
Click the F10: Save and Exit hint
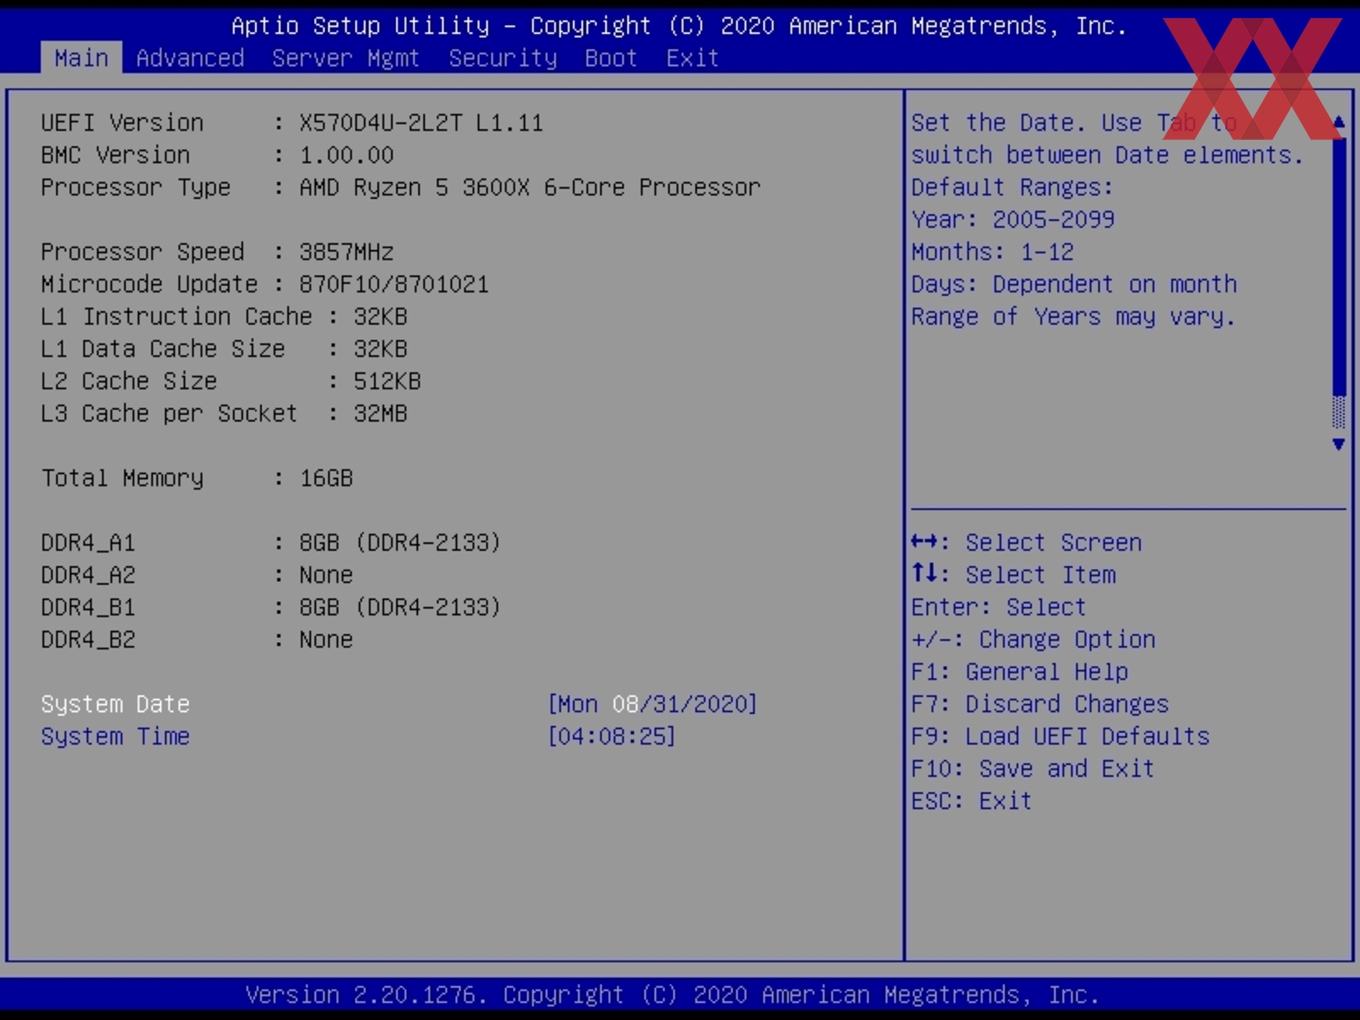tap(1033, 768)
